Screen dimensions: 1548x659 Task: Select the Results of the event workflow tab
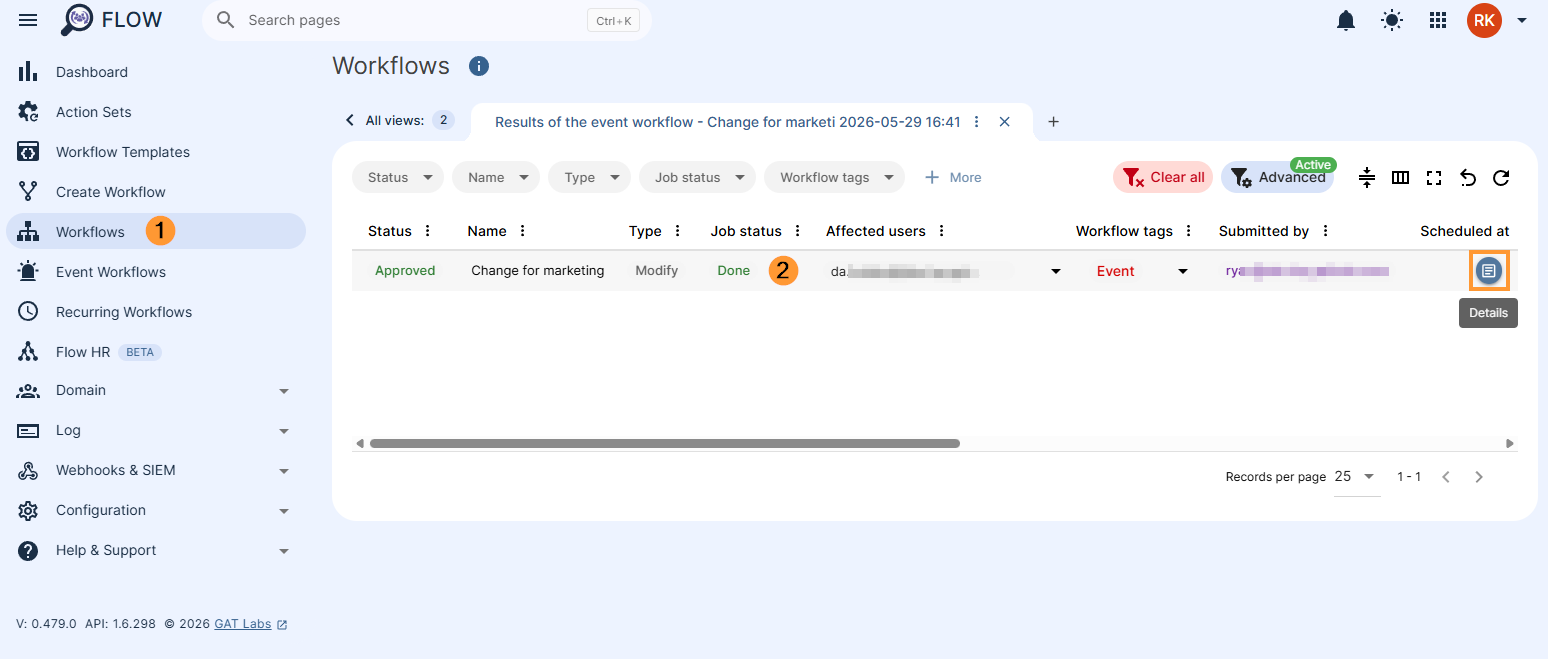727,122
